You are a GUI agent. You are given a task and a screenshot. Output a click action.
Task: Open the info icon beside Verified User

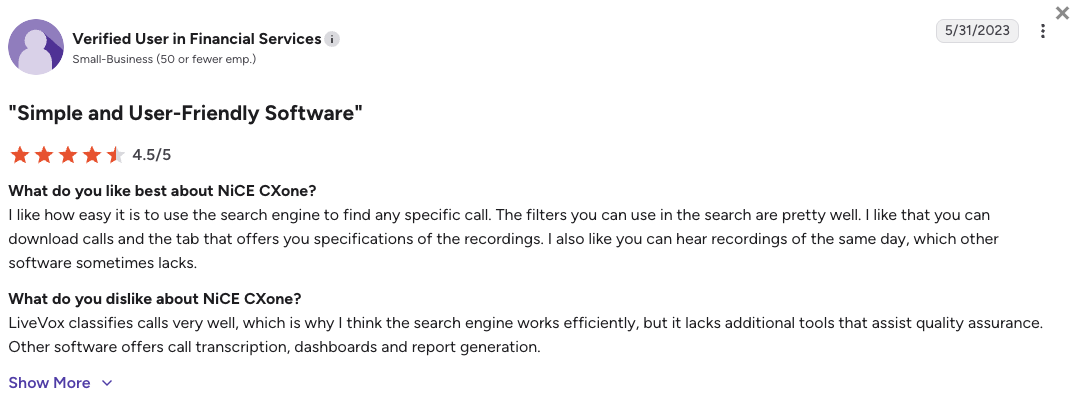[x=332, y=39]
